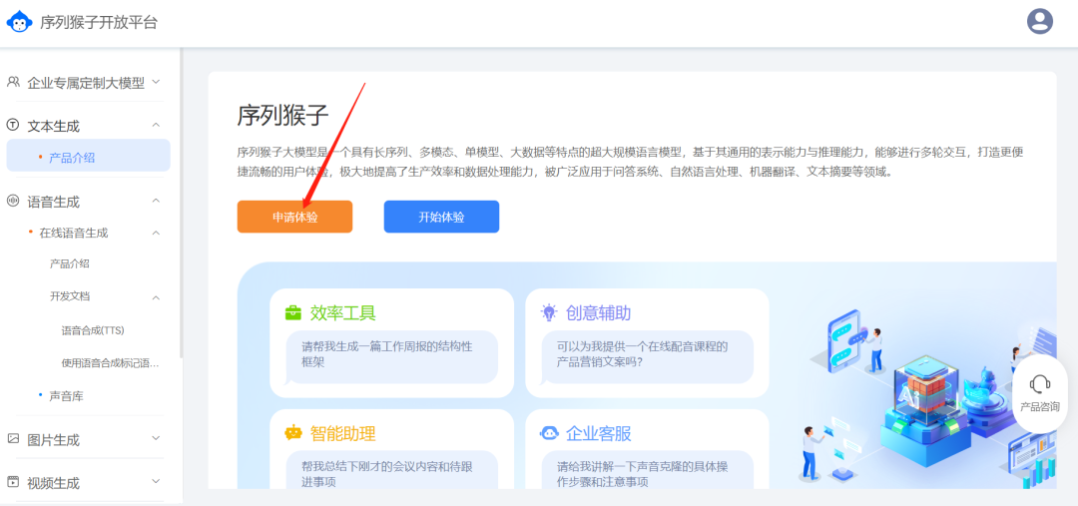Select the weekly report framework prompt card
The height and width of the screenshot is (506, 1078).
pyautogui.click(x=384, y=354)
